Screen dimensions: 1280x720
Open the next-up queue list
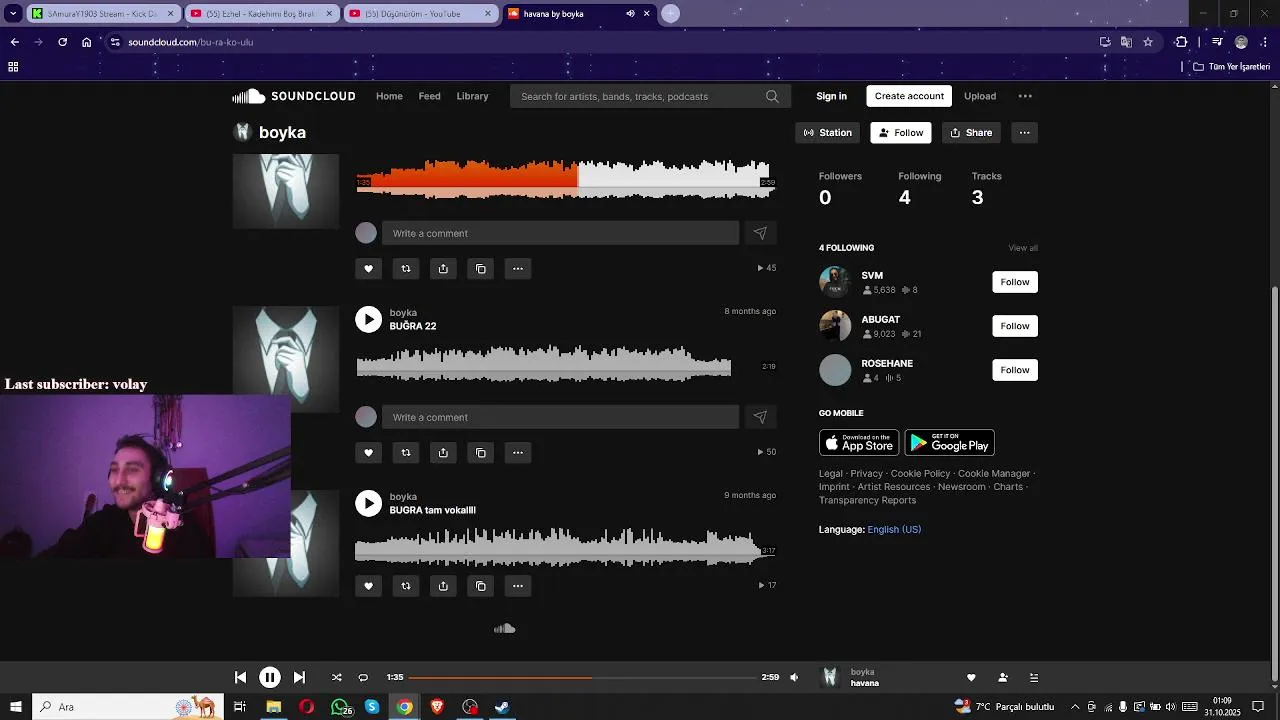[1034, 677]
